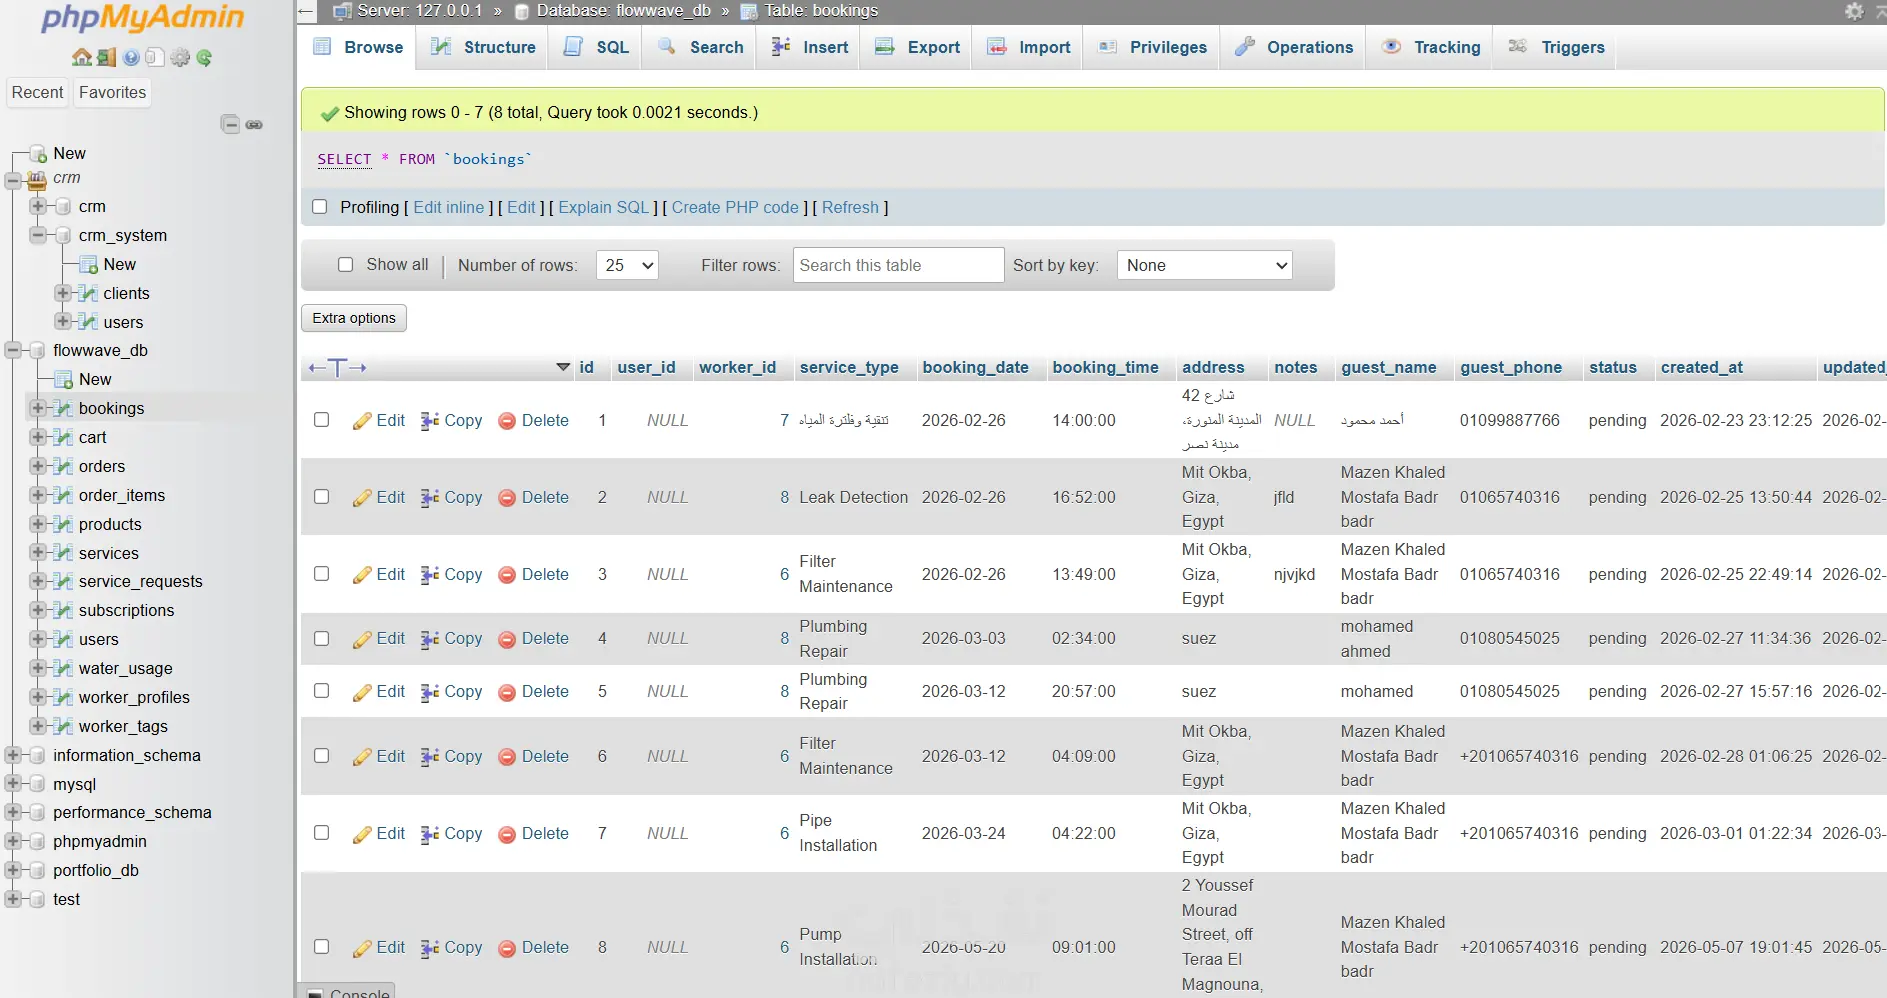Viewport: 1887px width, 998px height.
Task: Click the Copy icon for row 5
Action: [430, 692]
